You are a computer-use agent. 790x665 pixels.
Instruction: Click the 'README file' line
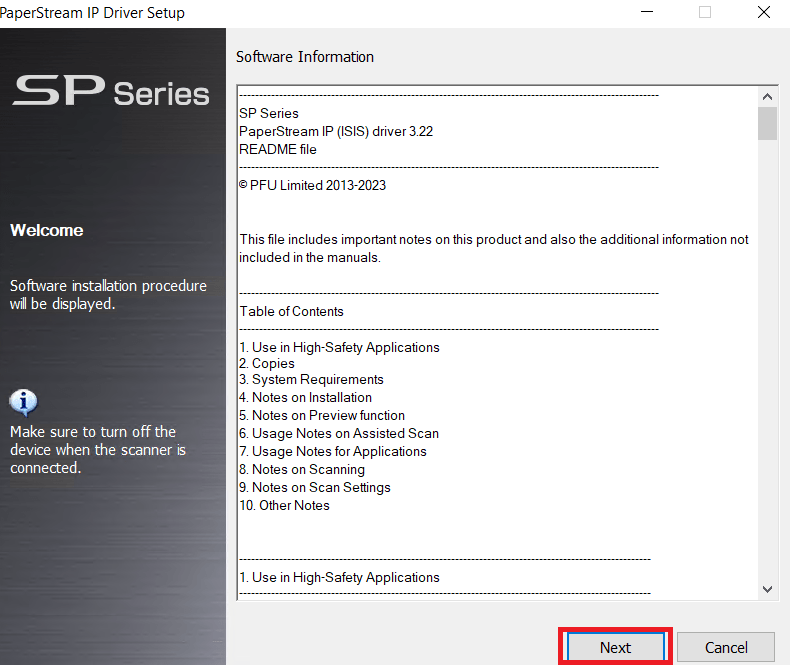click(278, 150)
